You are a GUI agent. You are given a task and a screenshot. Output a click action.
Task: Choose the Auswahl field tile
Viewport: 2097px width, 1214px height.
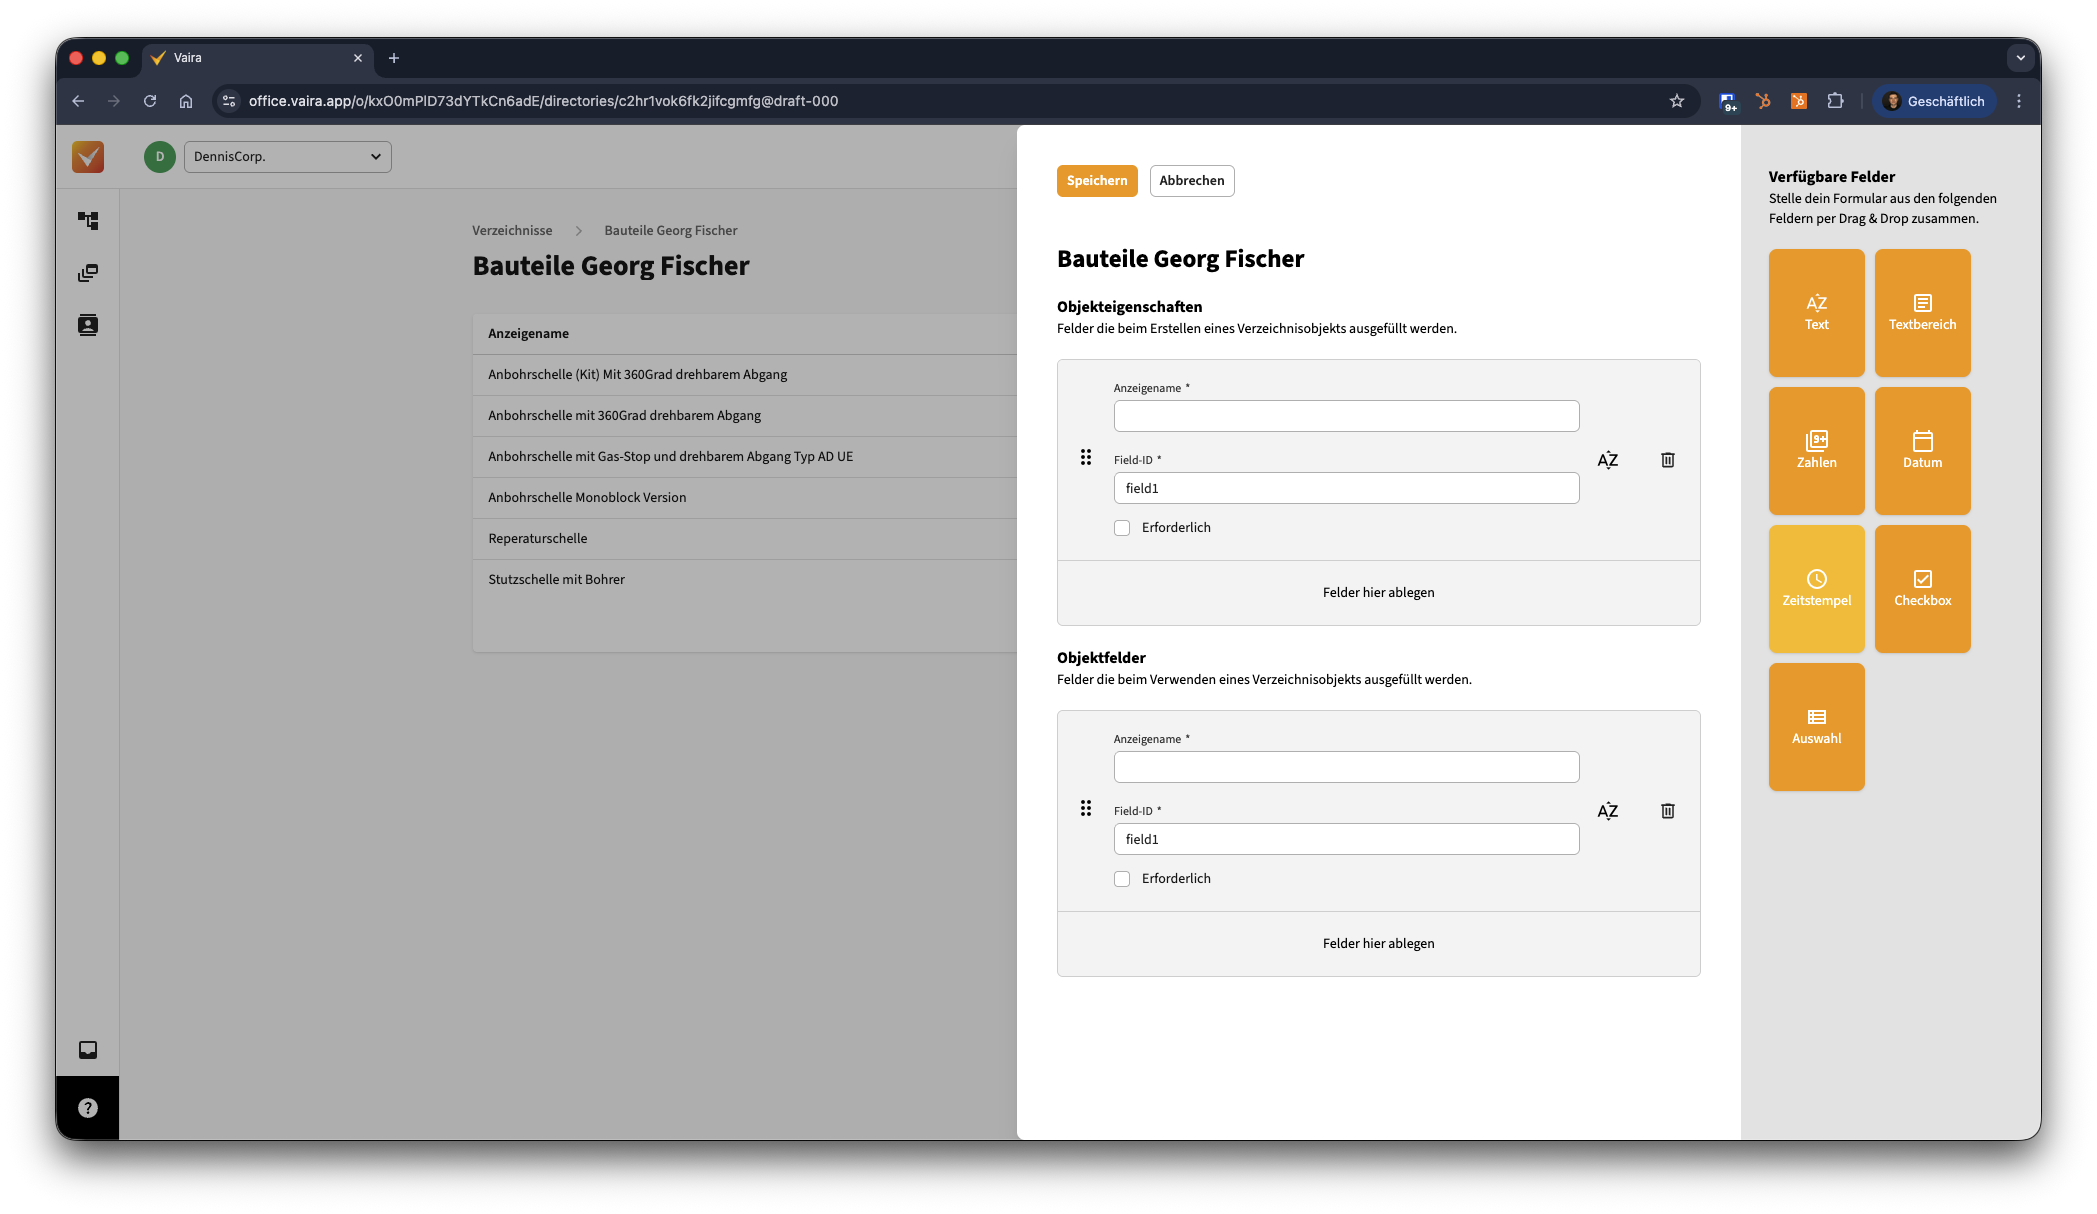click(1816, 727)
